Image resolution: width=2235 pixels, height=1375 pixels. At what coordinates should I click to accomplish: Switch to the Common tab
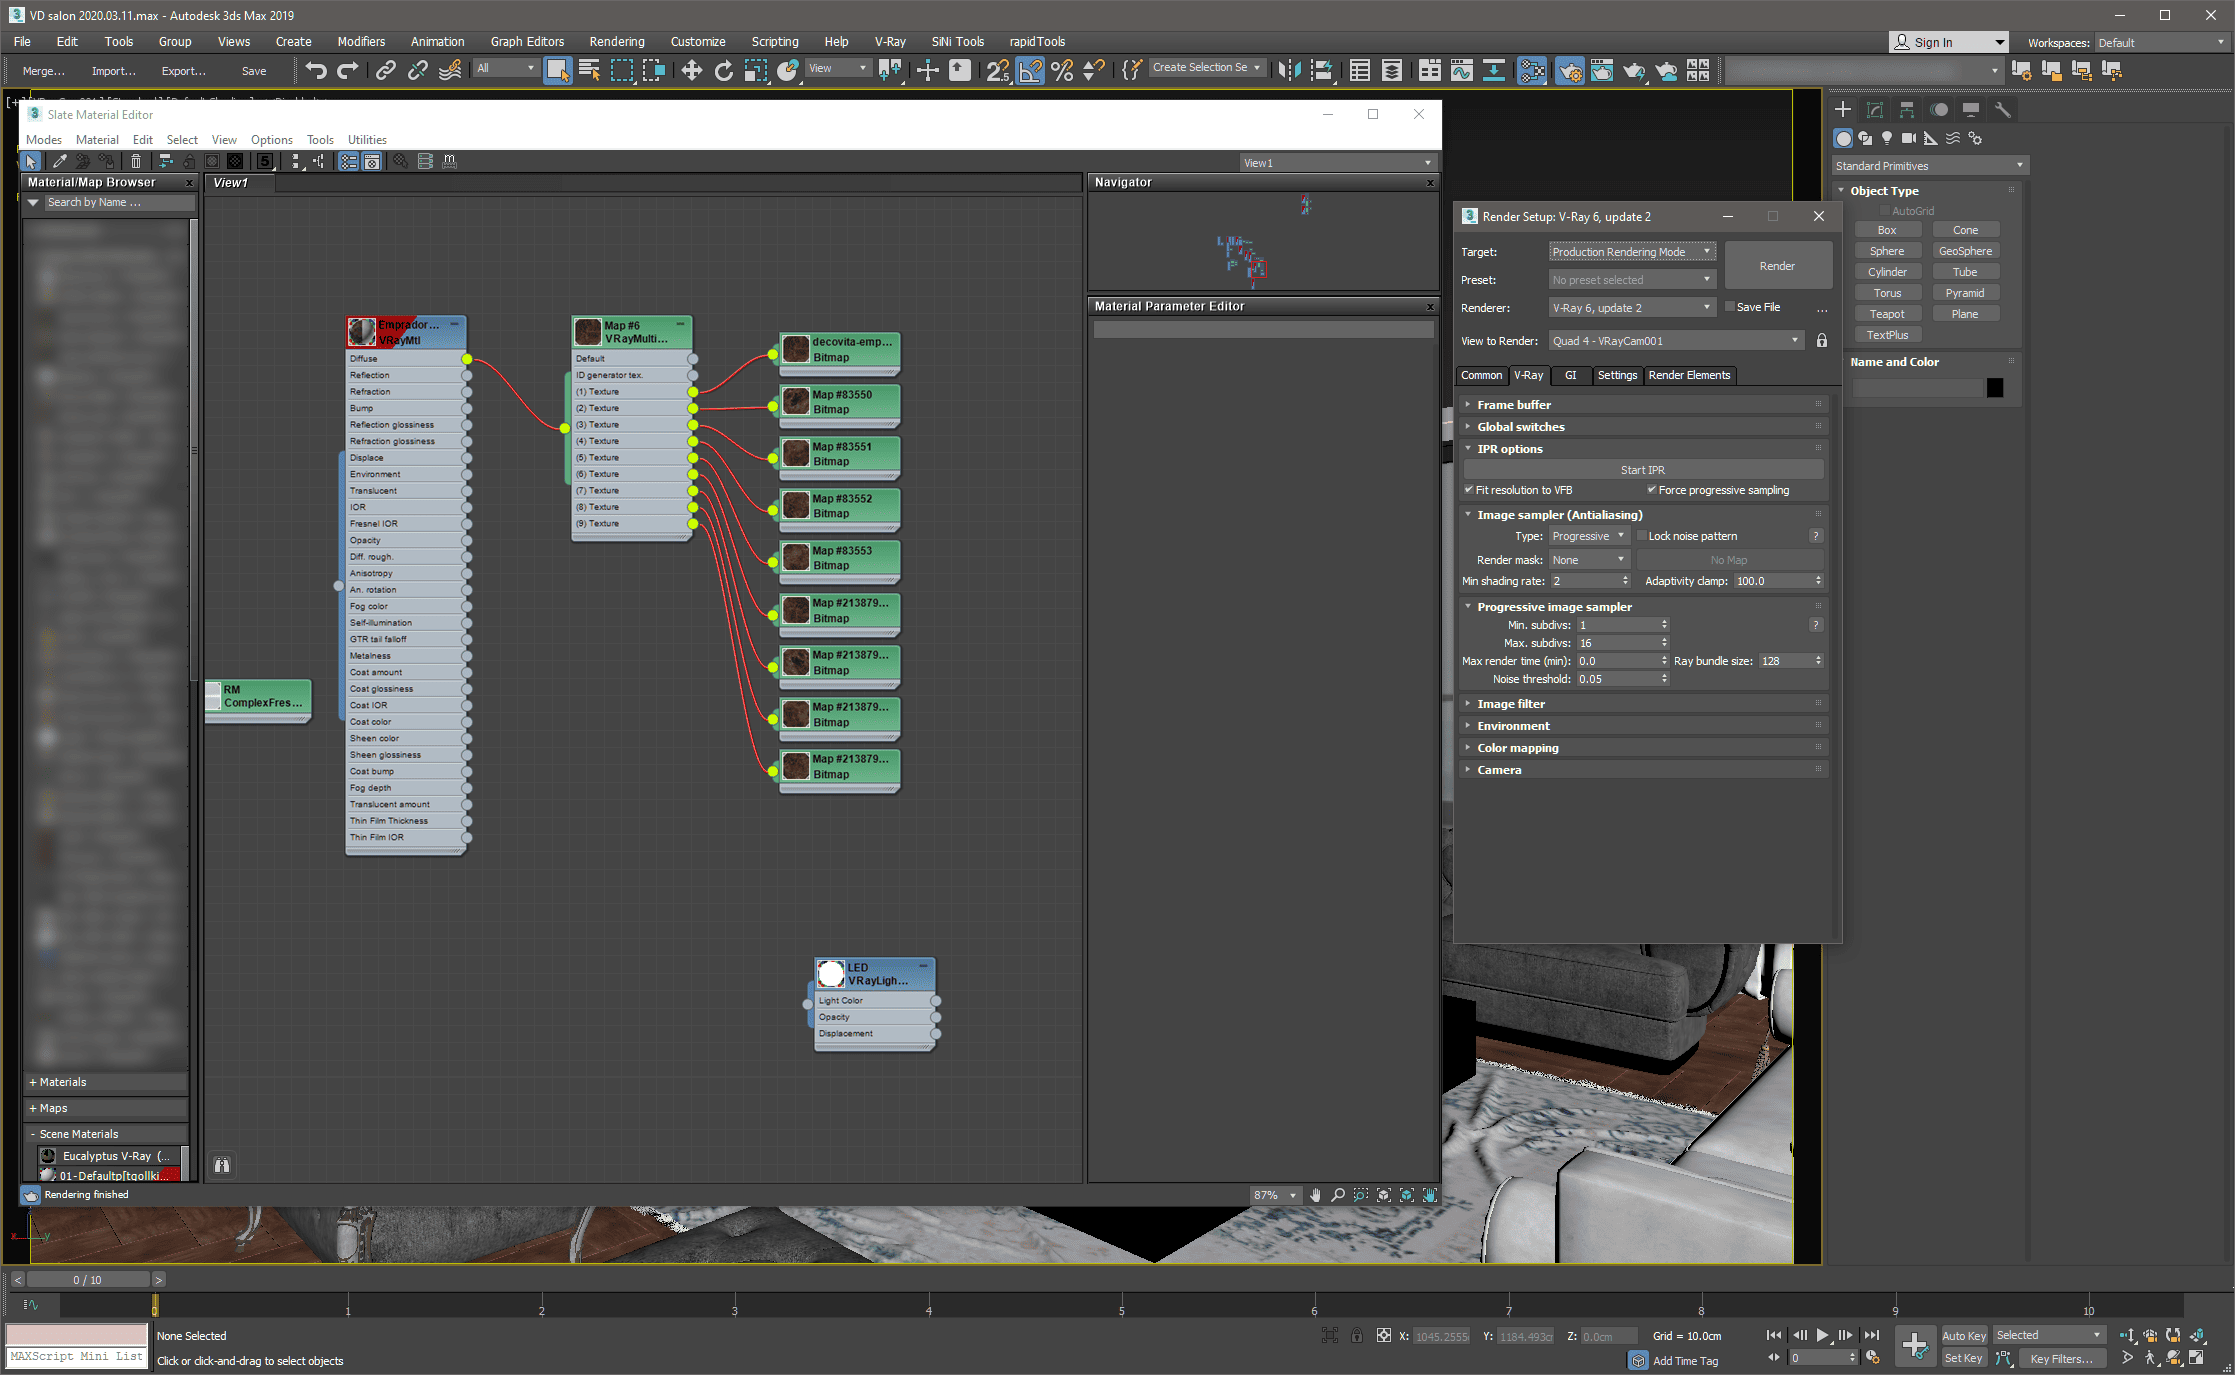pyautogui.click(x=1481, y=375)
